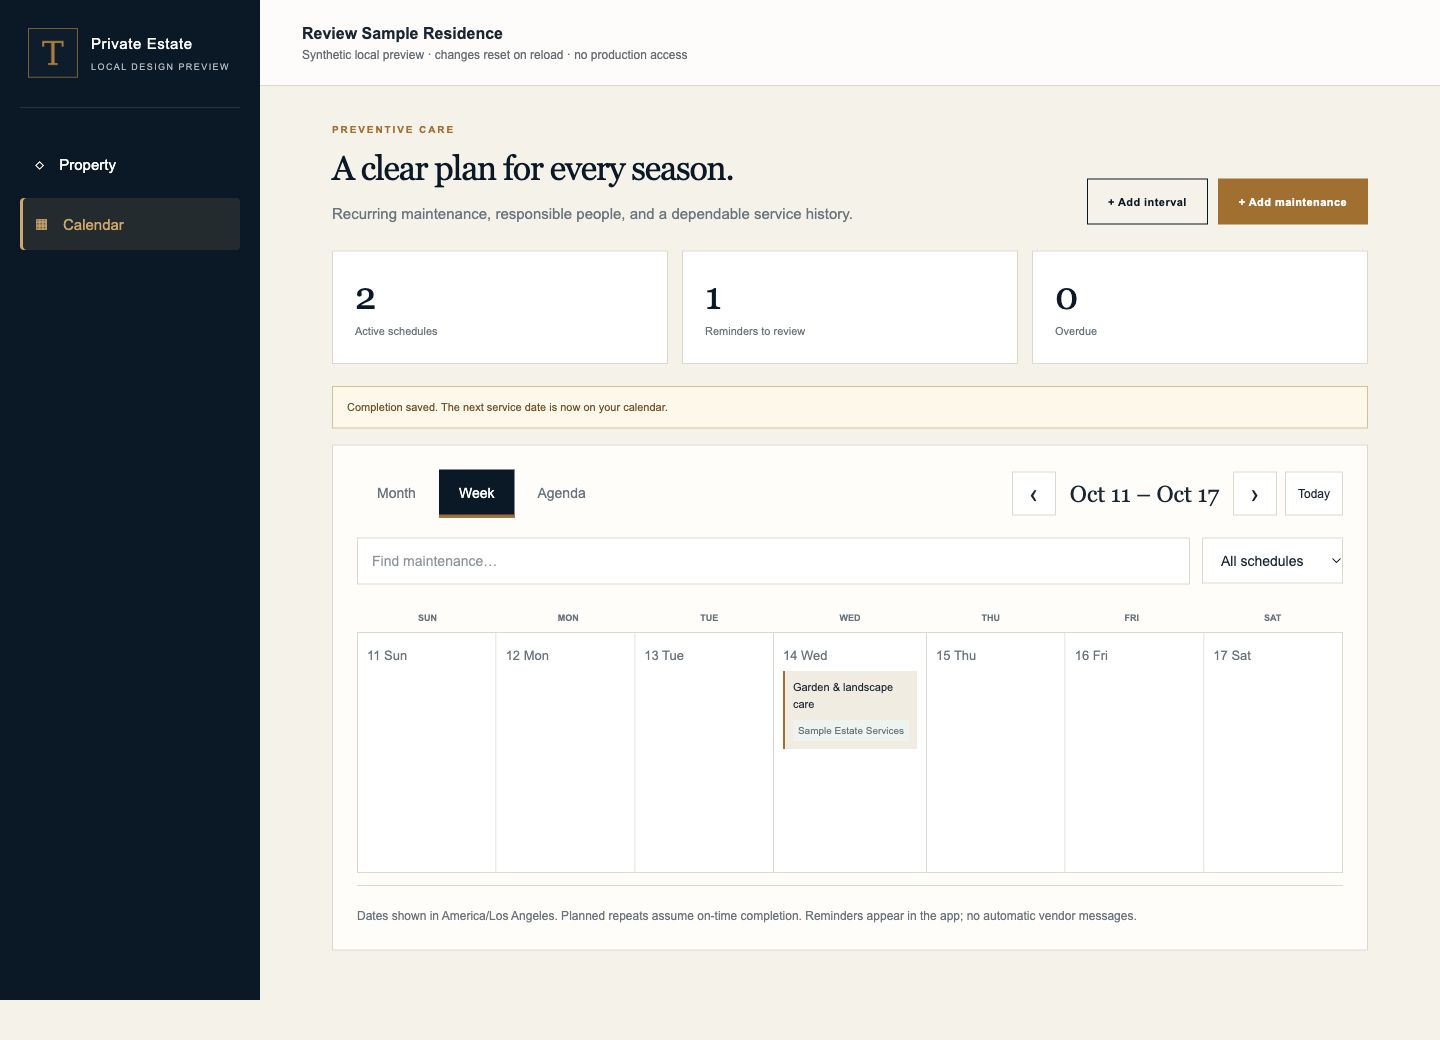Viewport: 1440px width, 1040px height.
Task: Select the 13 Tue day cell
Action: (704, 752)
